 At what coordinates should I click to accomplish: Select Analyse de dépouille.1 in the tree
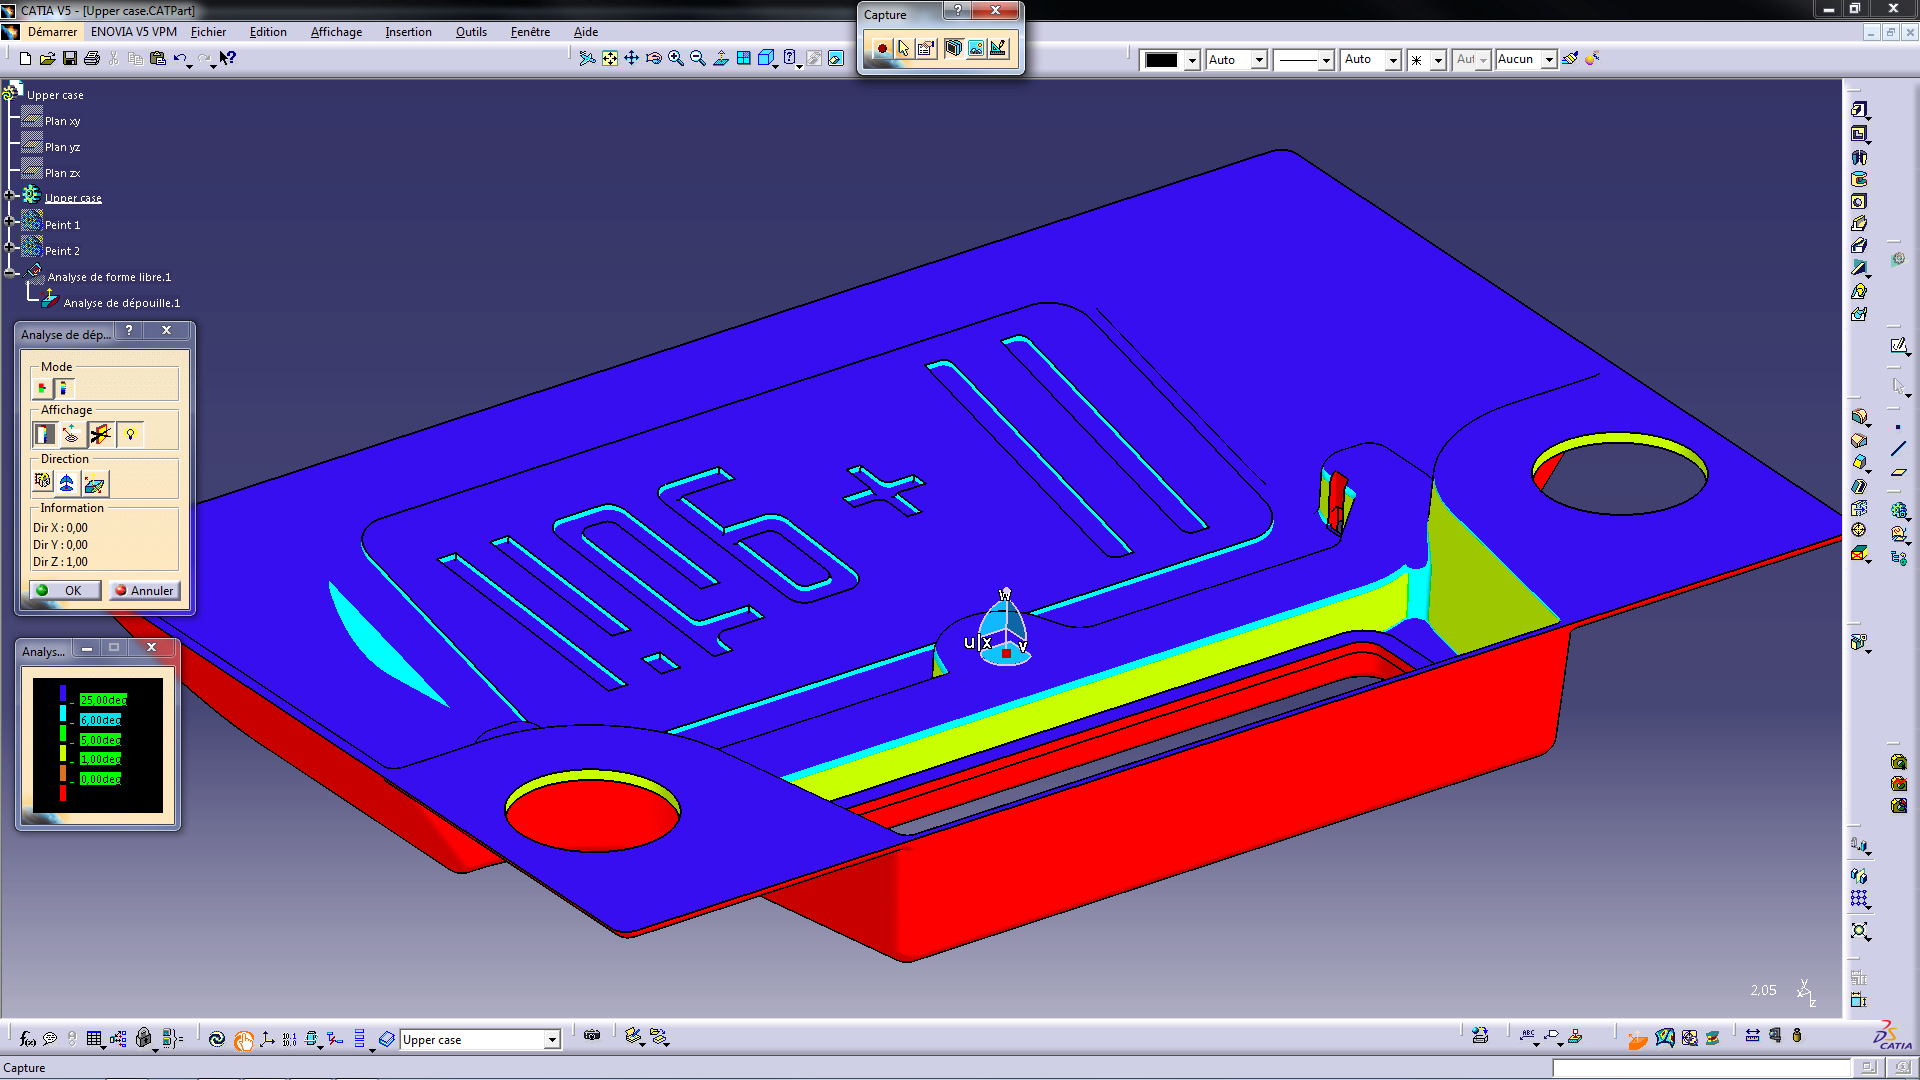121,303
